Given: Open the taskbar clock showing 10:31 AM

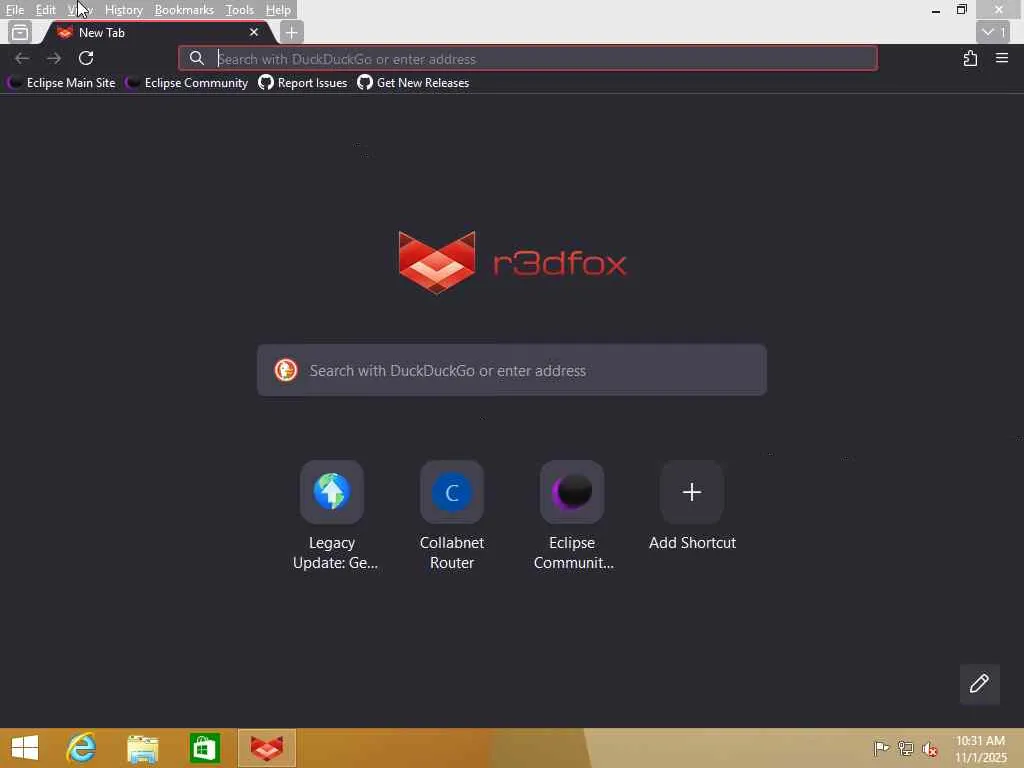Looking at the screenshot, I should [980, 749].
